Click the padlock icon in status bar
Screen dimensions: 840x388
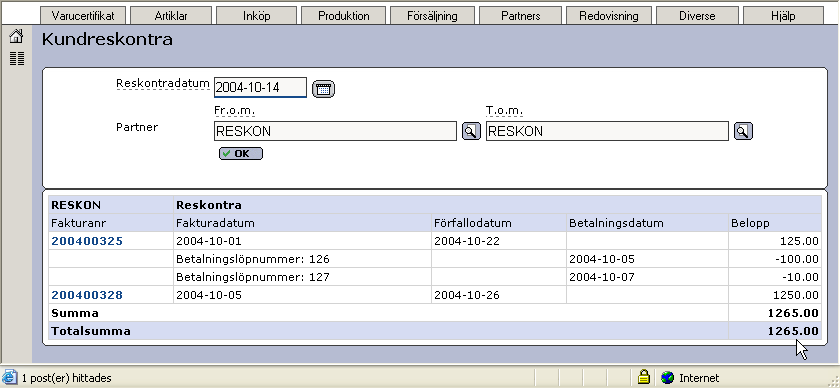click(643, 377)
